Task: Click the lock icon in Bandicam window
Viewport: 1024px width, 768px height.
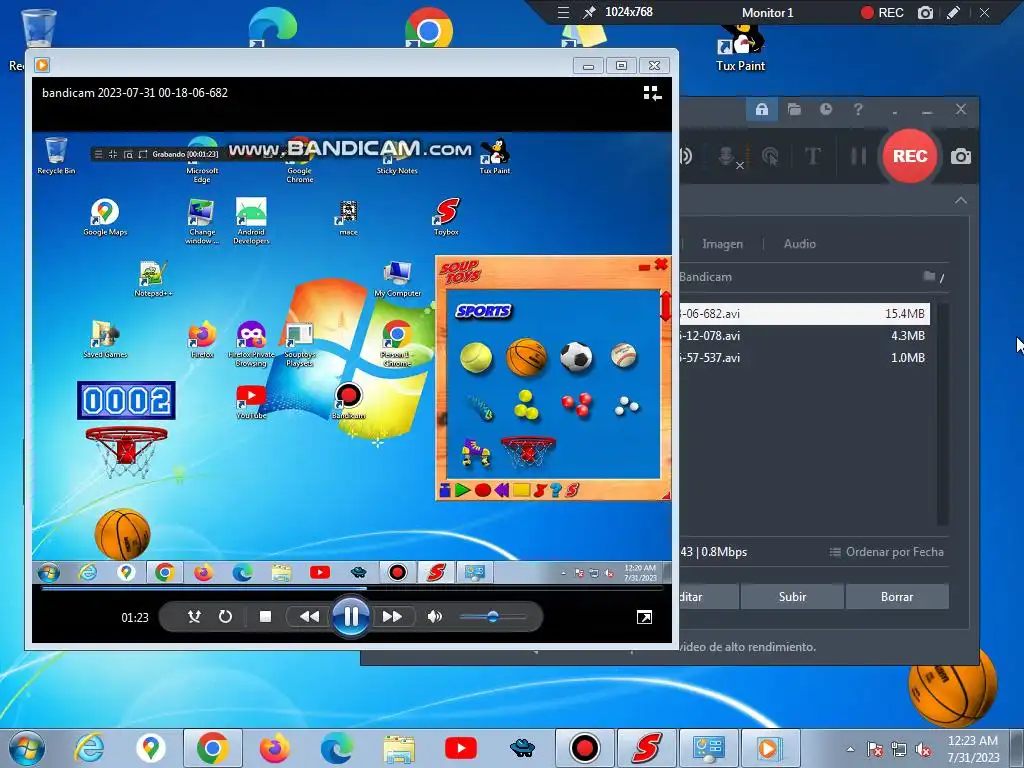Action: 761,109
